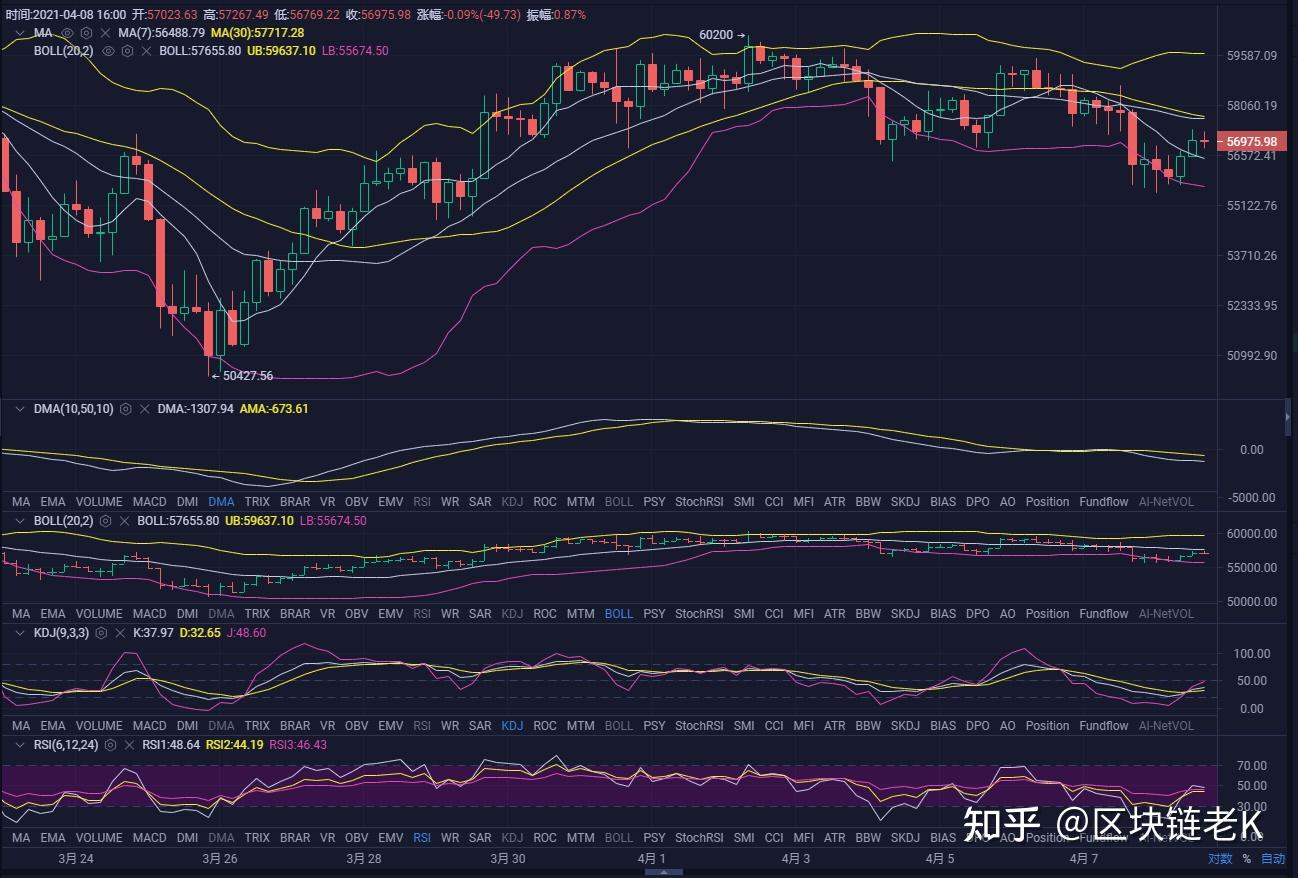
Task: Collapse the DMA(10,50,10) pane chevron
Action: point(19,409)
